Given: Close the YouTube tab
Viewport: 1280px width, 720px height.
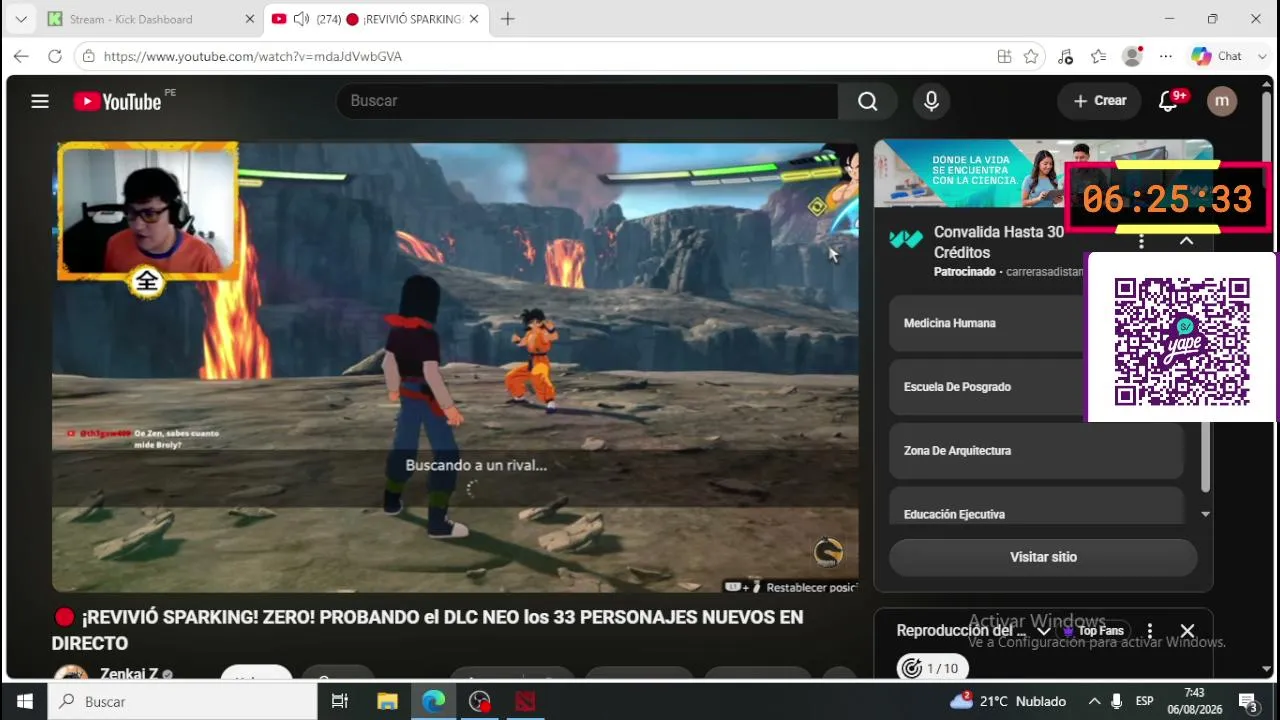Looking at the screenshot, I should (x=474, y=19).
